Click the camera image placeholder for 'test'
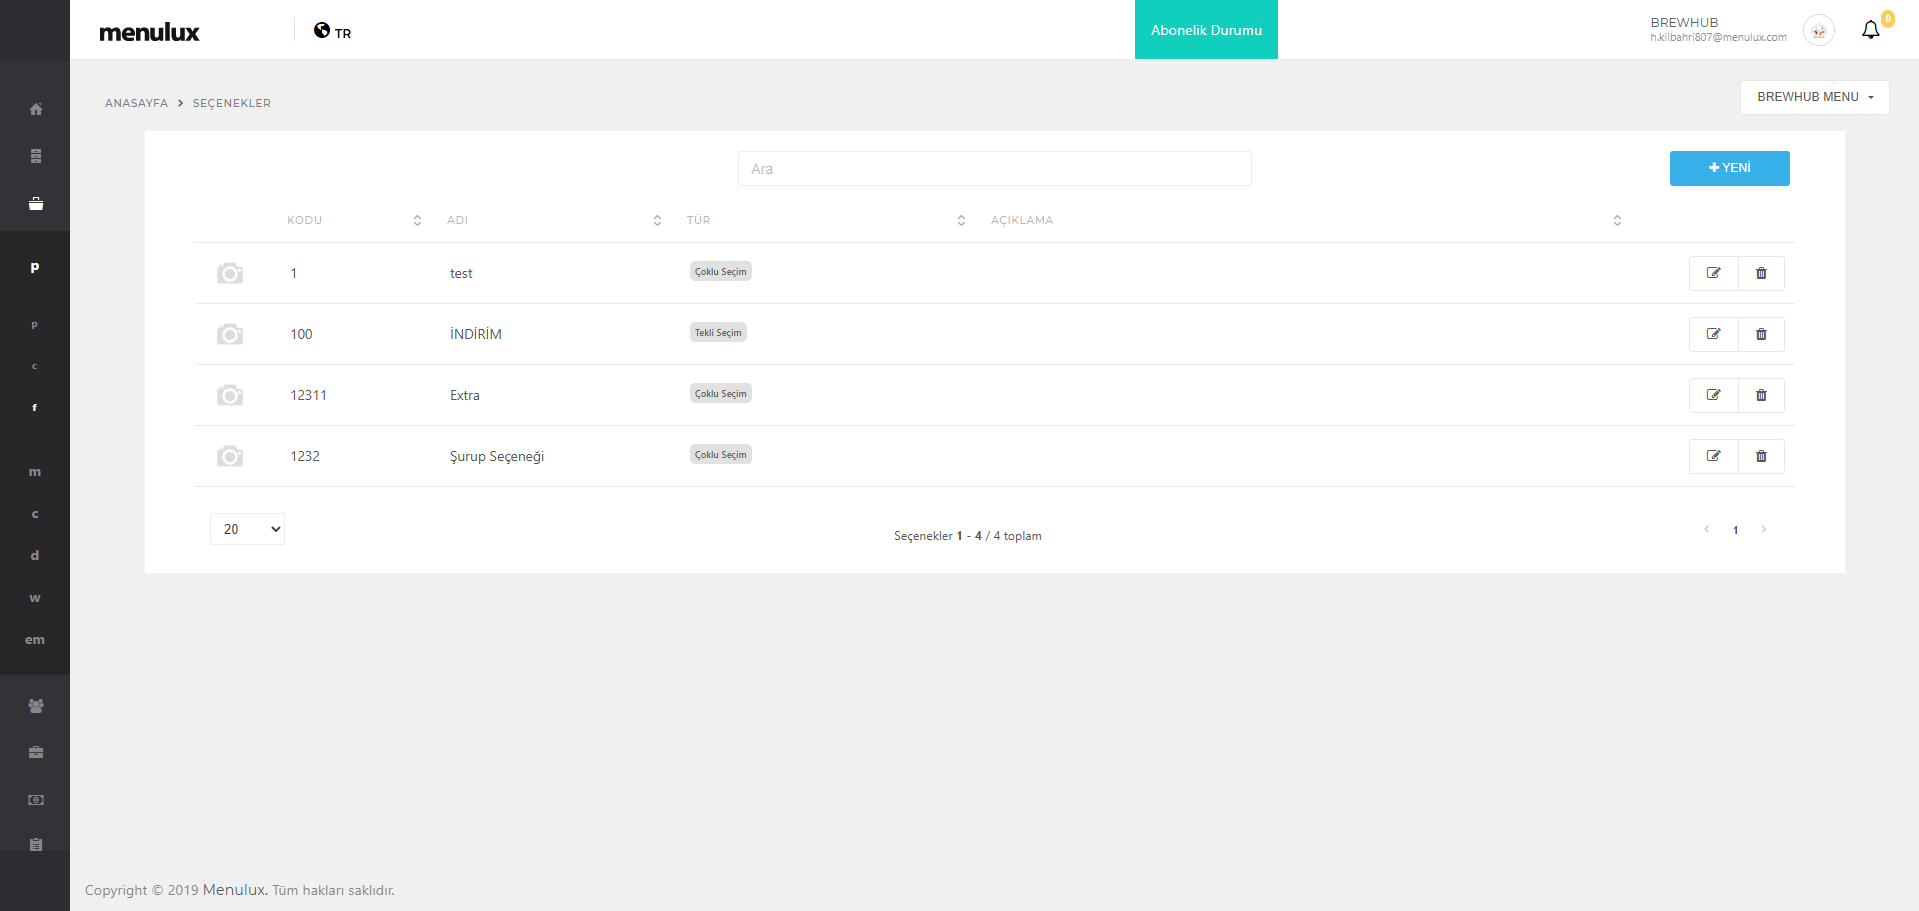This screenshot has width=1919, height=911. click(x=230, y=273)
